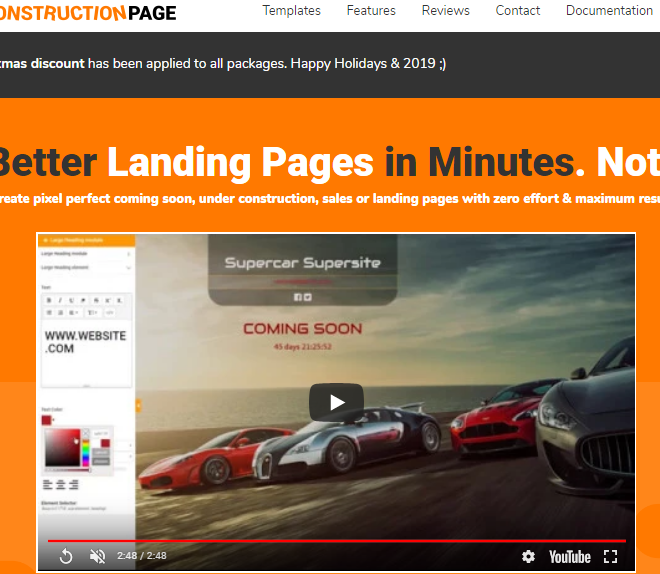Go to the Reviews section

click(x=445, y=11)
